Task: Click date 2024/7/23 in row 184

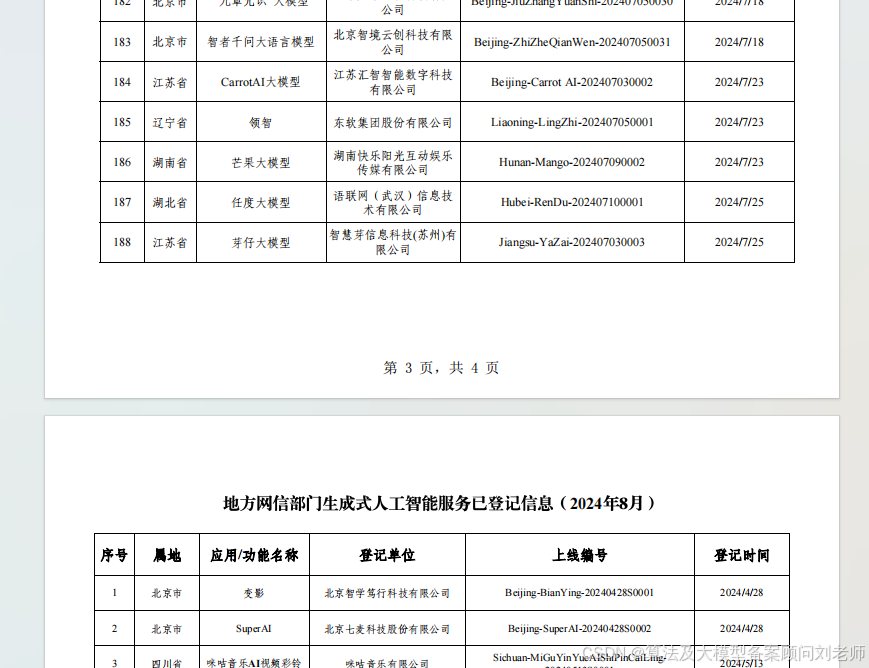Action: tap(739, 82)
